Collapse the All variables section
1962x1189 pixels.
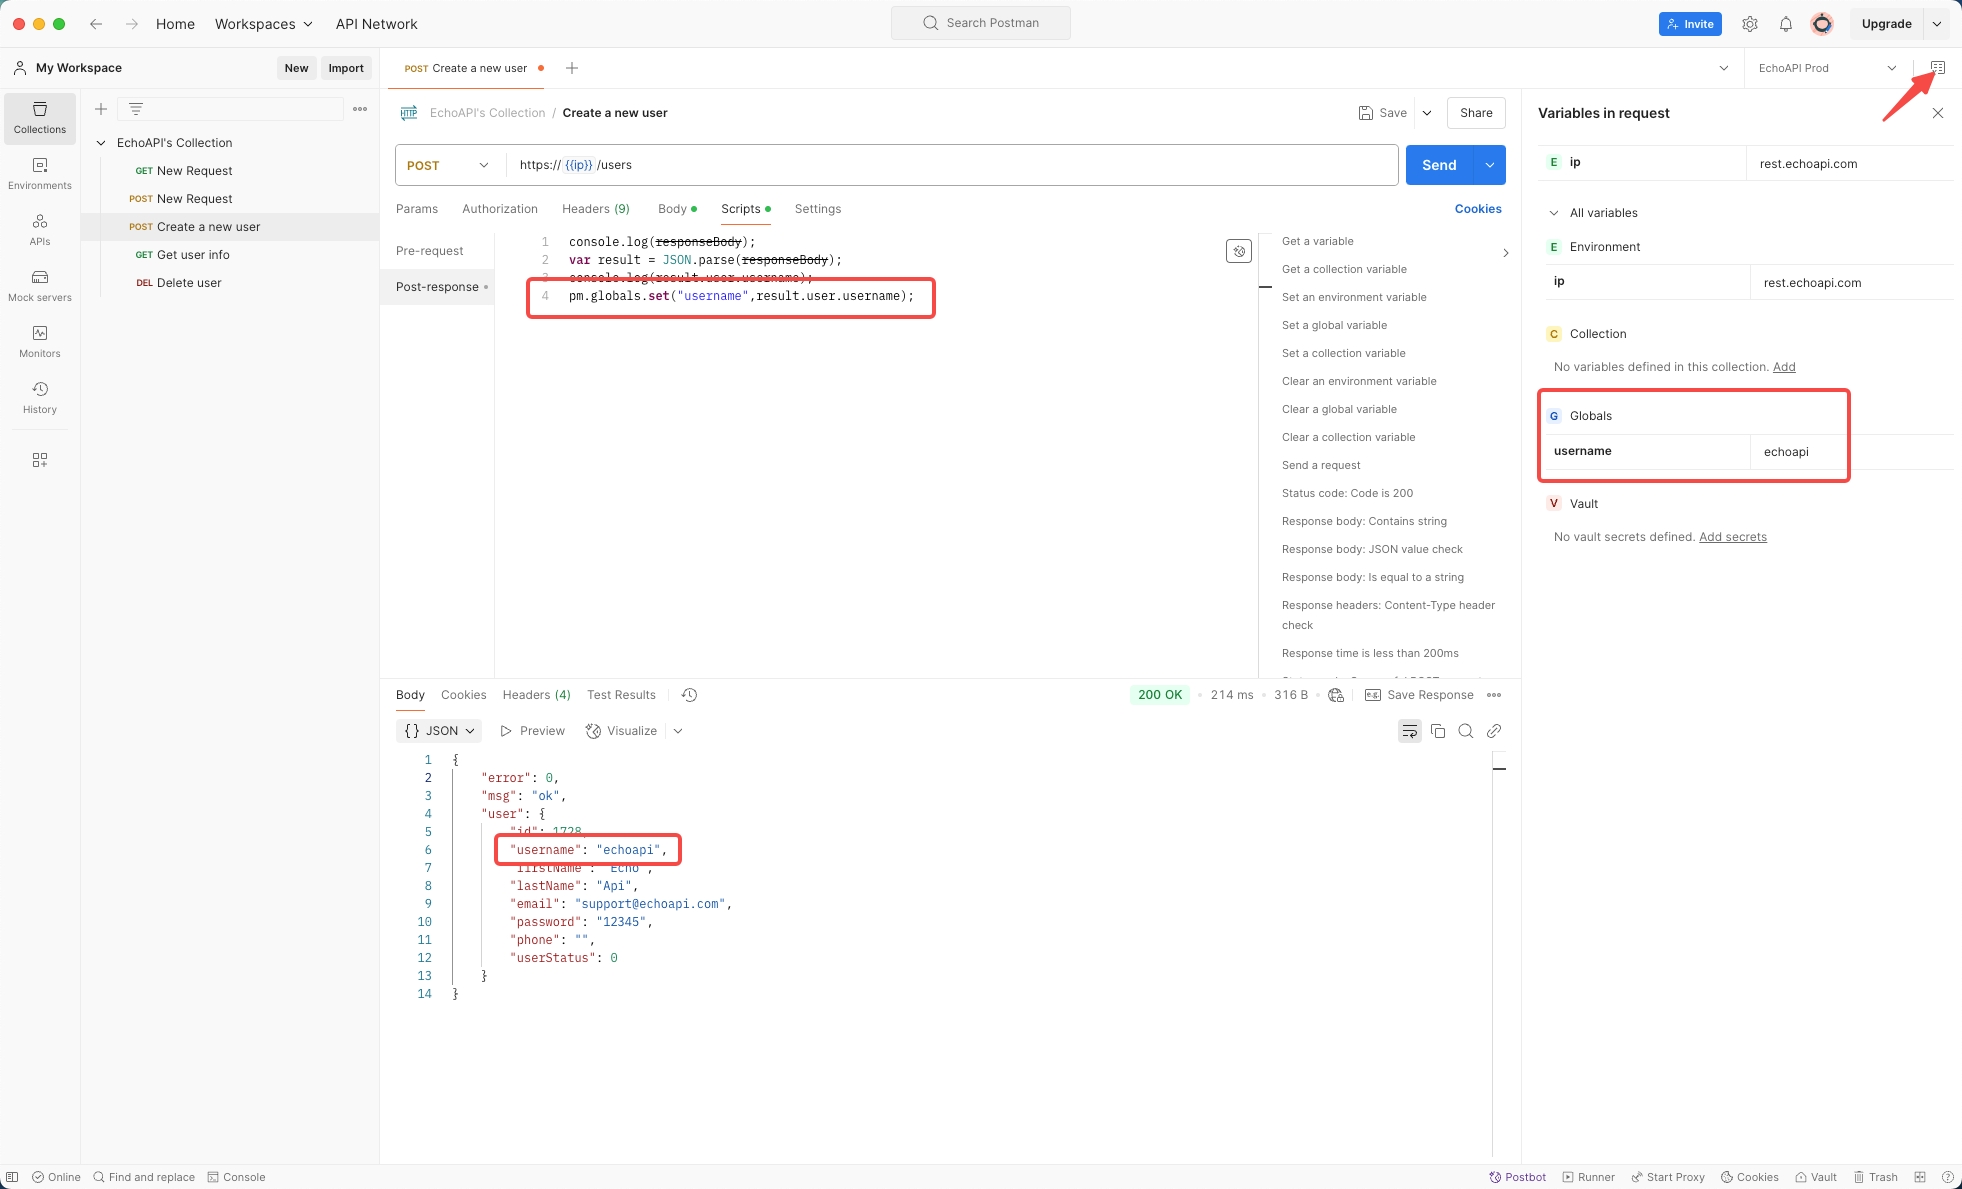click(1554, 213)
